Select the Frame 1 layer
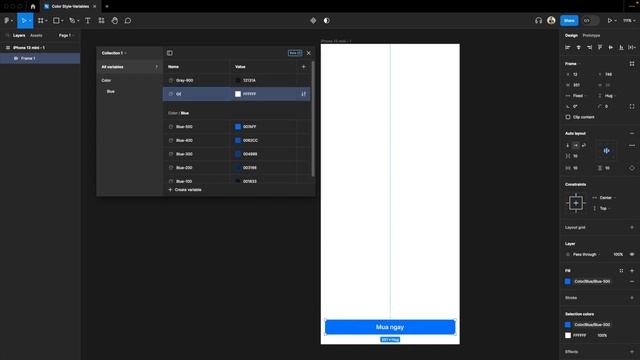The height and width of the screenshot is (360, 640). point(40,58)
